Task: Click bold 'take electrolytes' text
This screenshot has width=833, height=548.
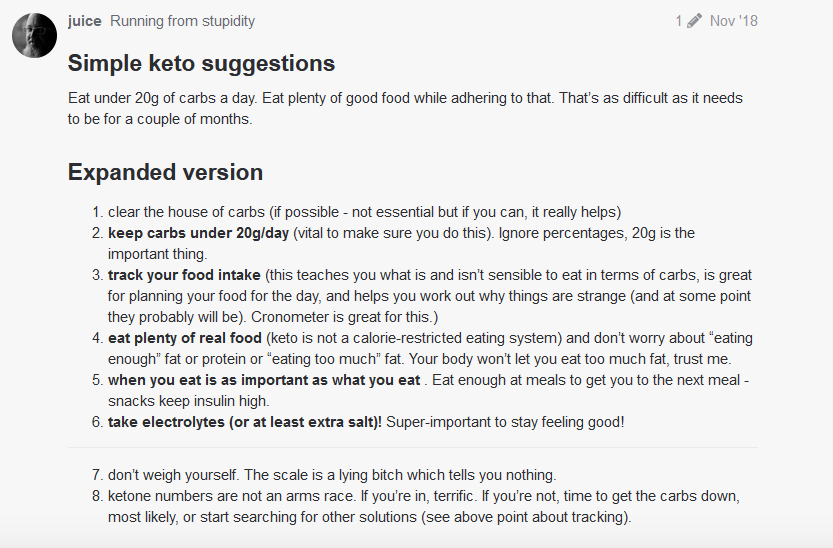Action: click(x=245, y=422)
